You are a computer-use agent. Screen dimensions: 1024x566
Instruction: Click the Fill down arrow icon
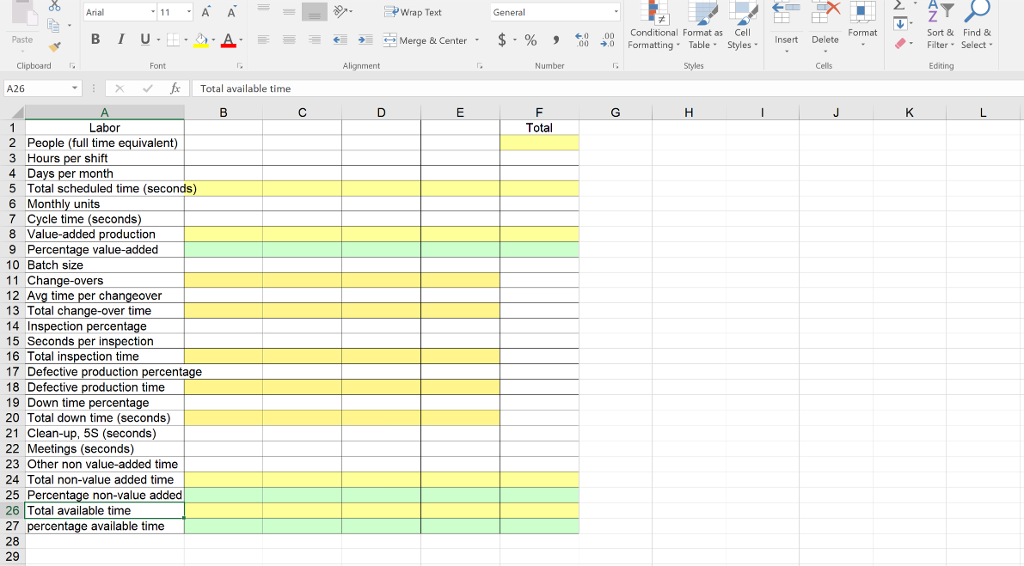coord(900,24)
